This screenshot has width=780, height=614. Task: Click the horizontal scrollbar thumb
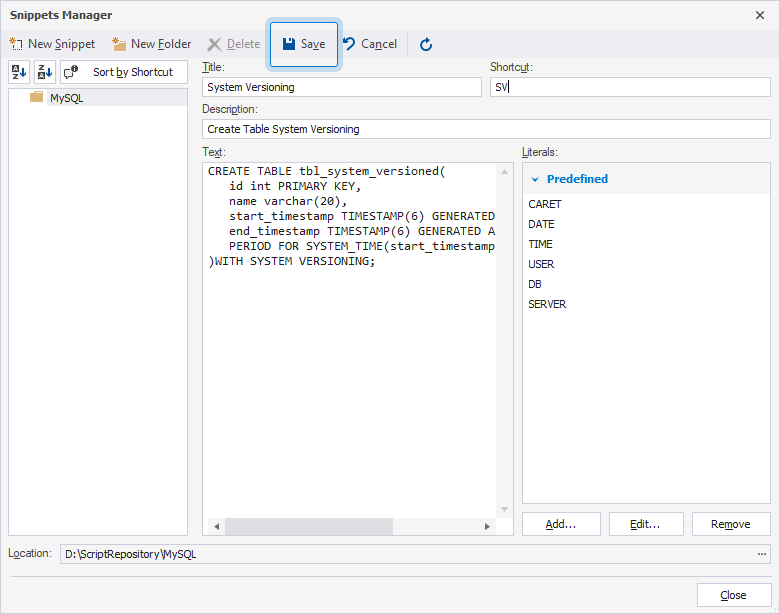coord(309,526)
